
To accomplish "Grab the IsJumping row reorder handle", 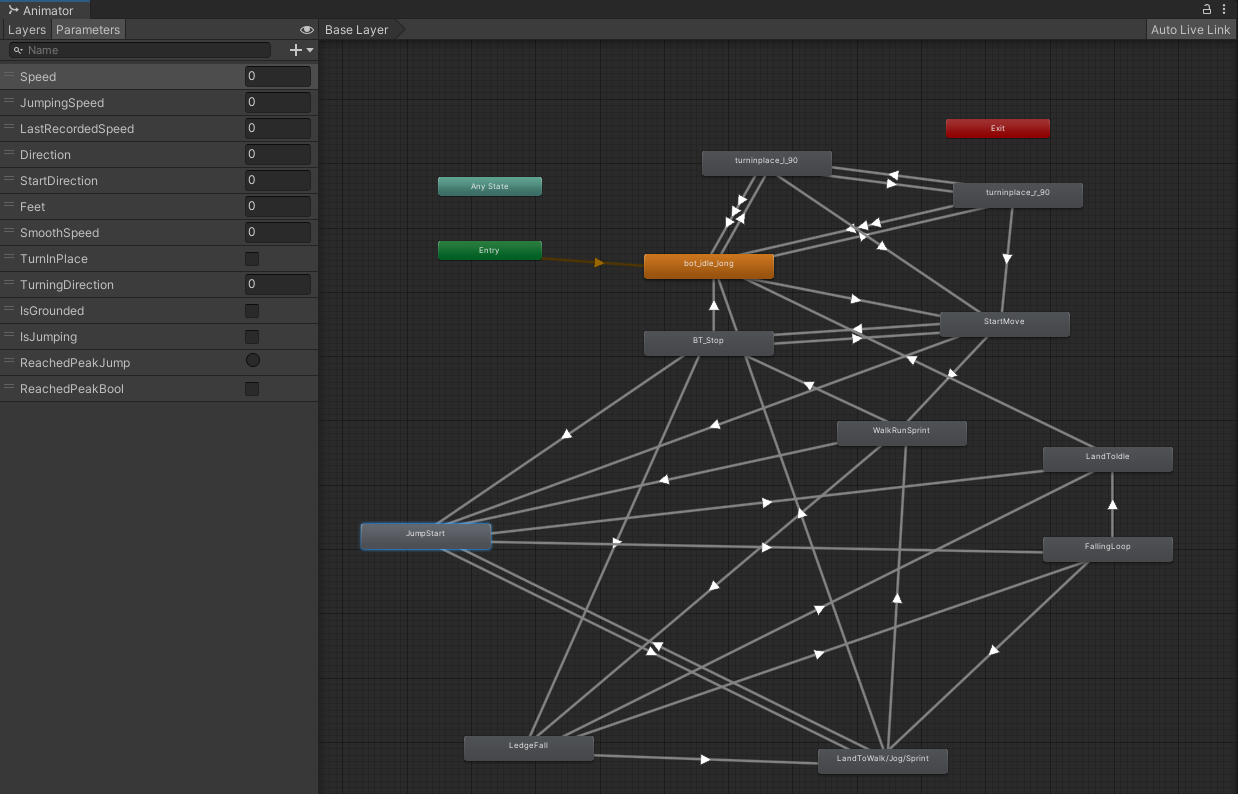I will pyautogui.click(x=9, y=336).
